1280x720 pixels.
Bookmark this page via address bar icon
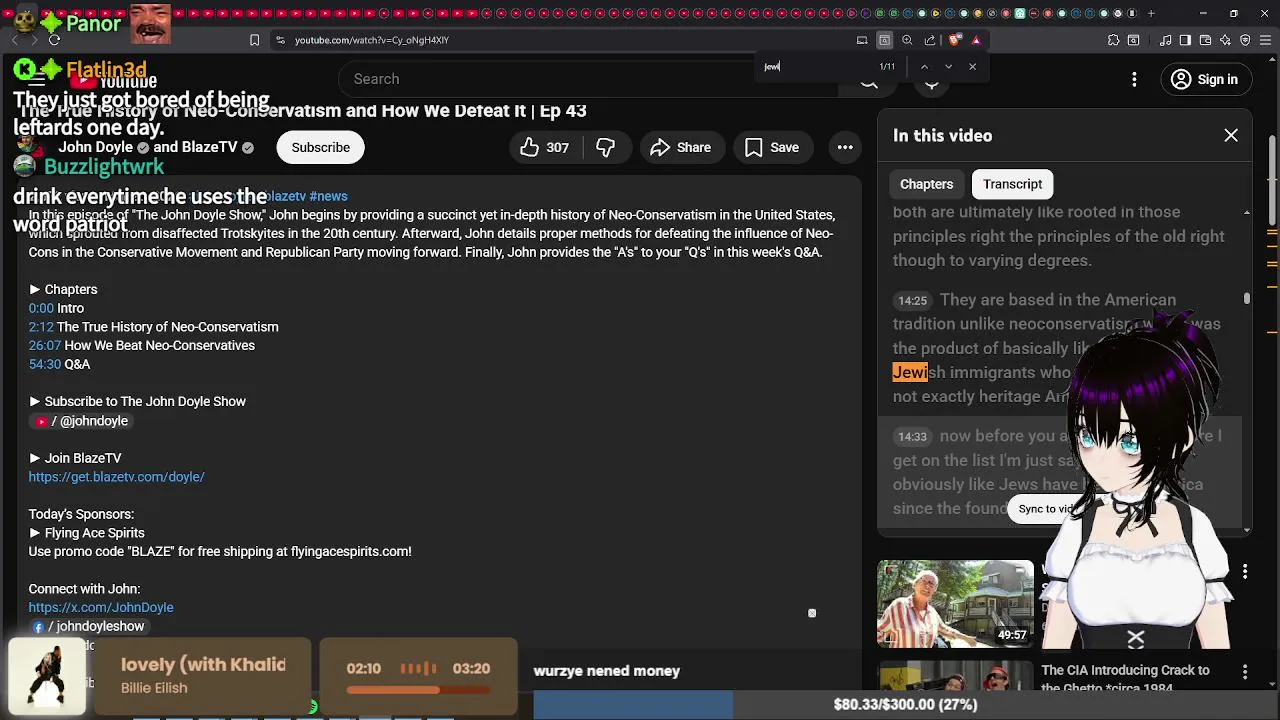click(254, 40)
